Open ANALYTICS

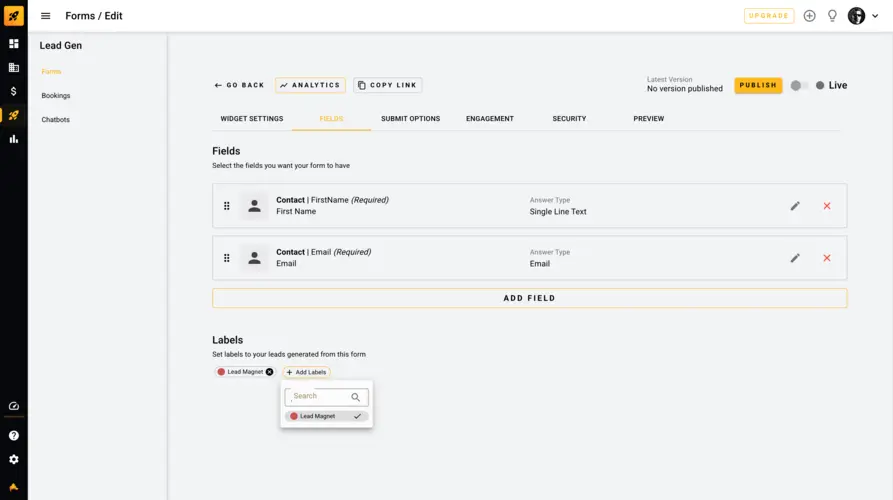point(310,85)
